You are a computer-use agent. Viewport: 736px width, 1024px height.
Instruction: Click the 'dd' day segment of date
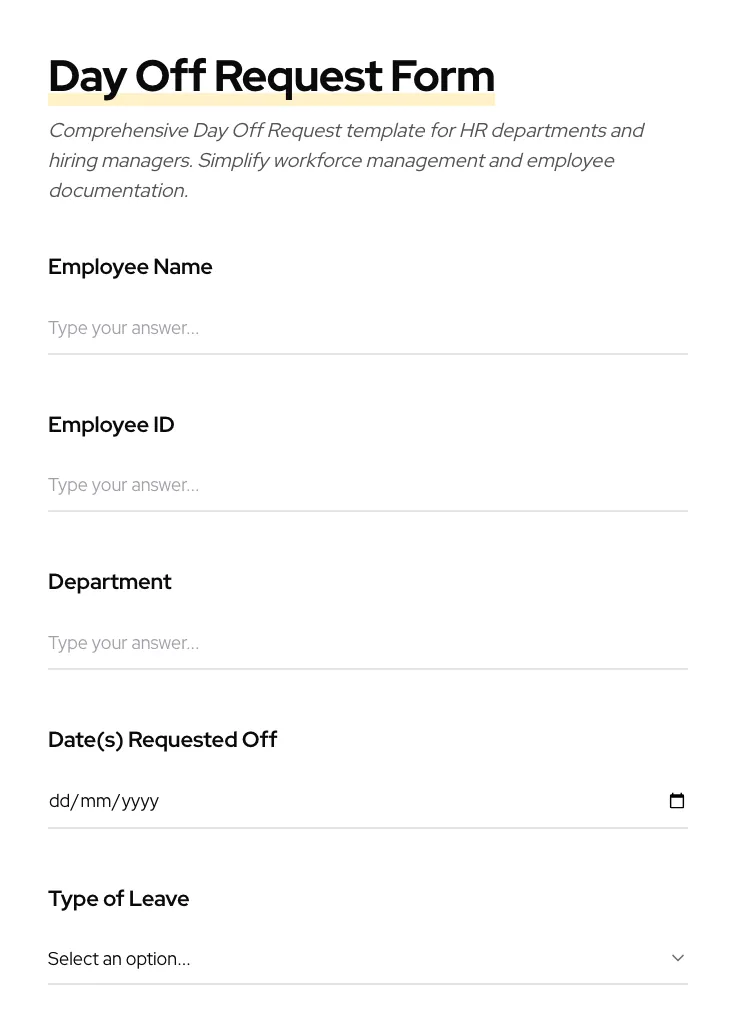59,801
